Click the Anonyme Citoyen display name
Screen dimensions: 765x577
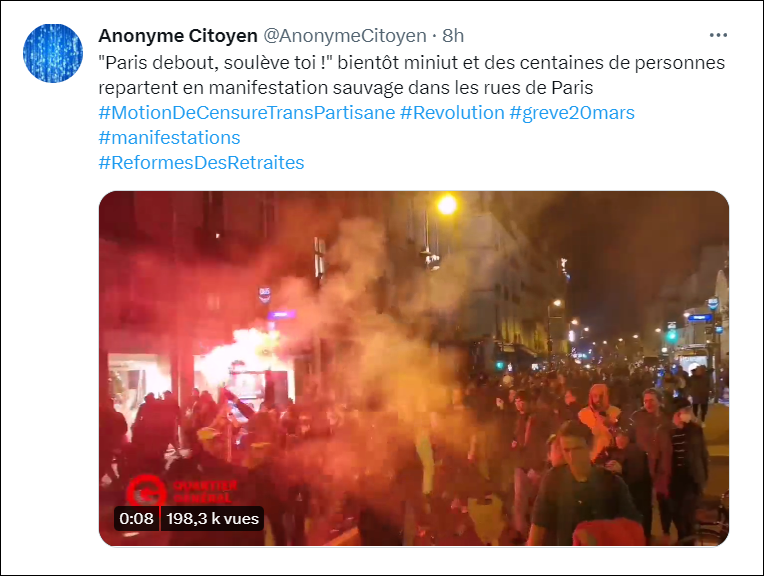click(x=178, y=36)
